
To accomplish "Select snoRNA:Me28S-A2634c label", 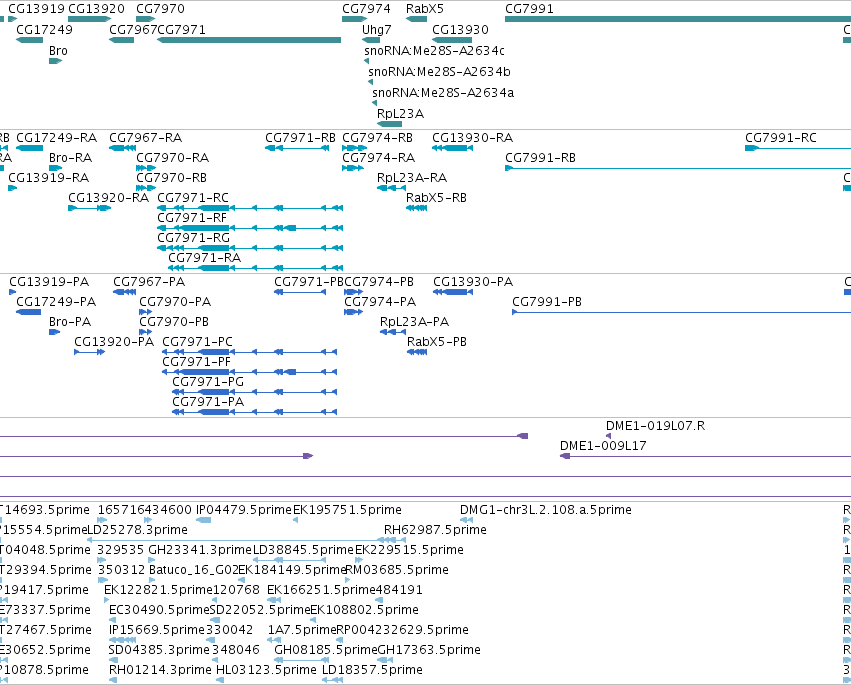I will [434, 50].
